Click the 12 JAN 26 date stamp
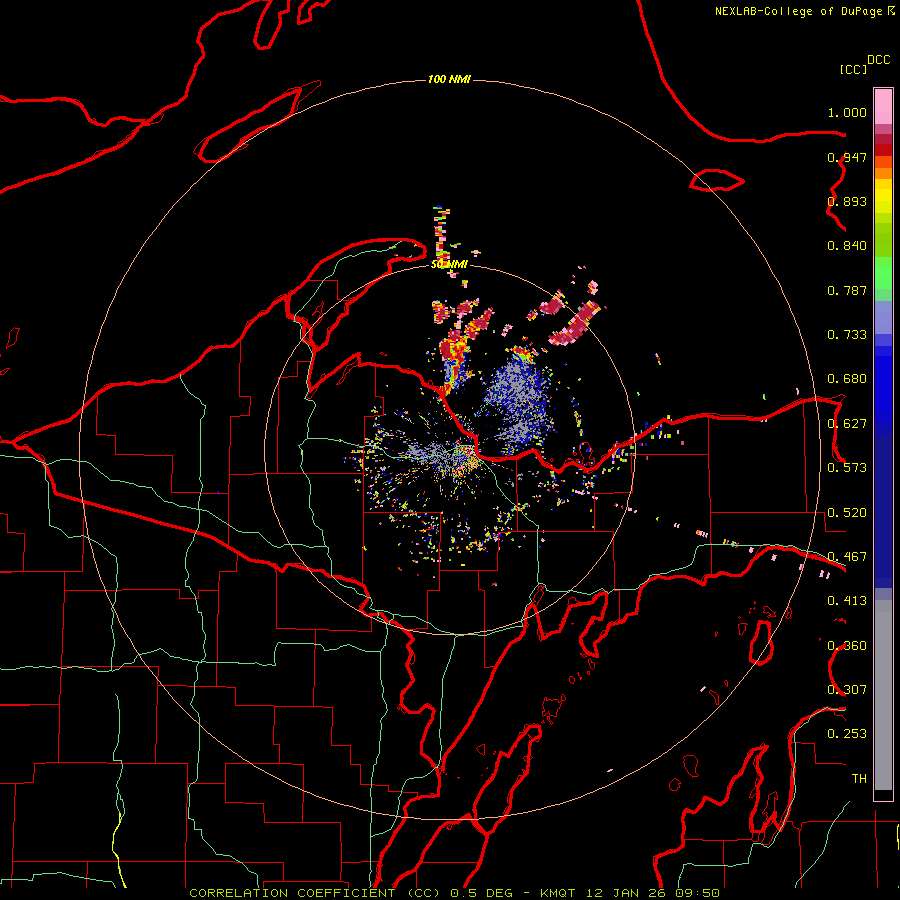 click(x=625, y=893)
